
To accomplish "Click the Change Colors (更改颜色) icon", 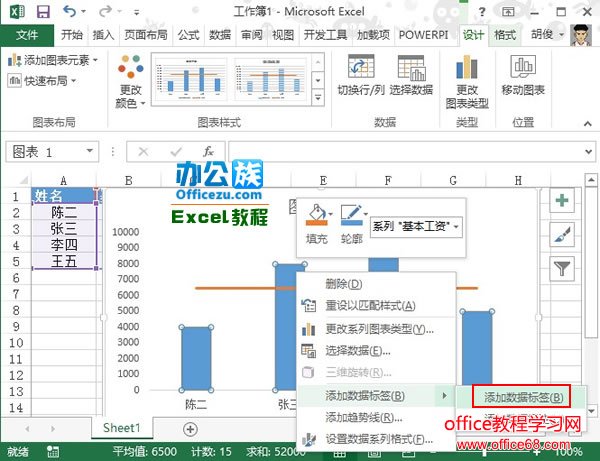I will [x=130, y=66].
